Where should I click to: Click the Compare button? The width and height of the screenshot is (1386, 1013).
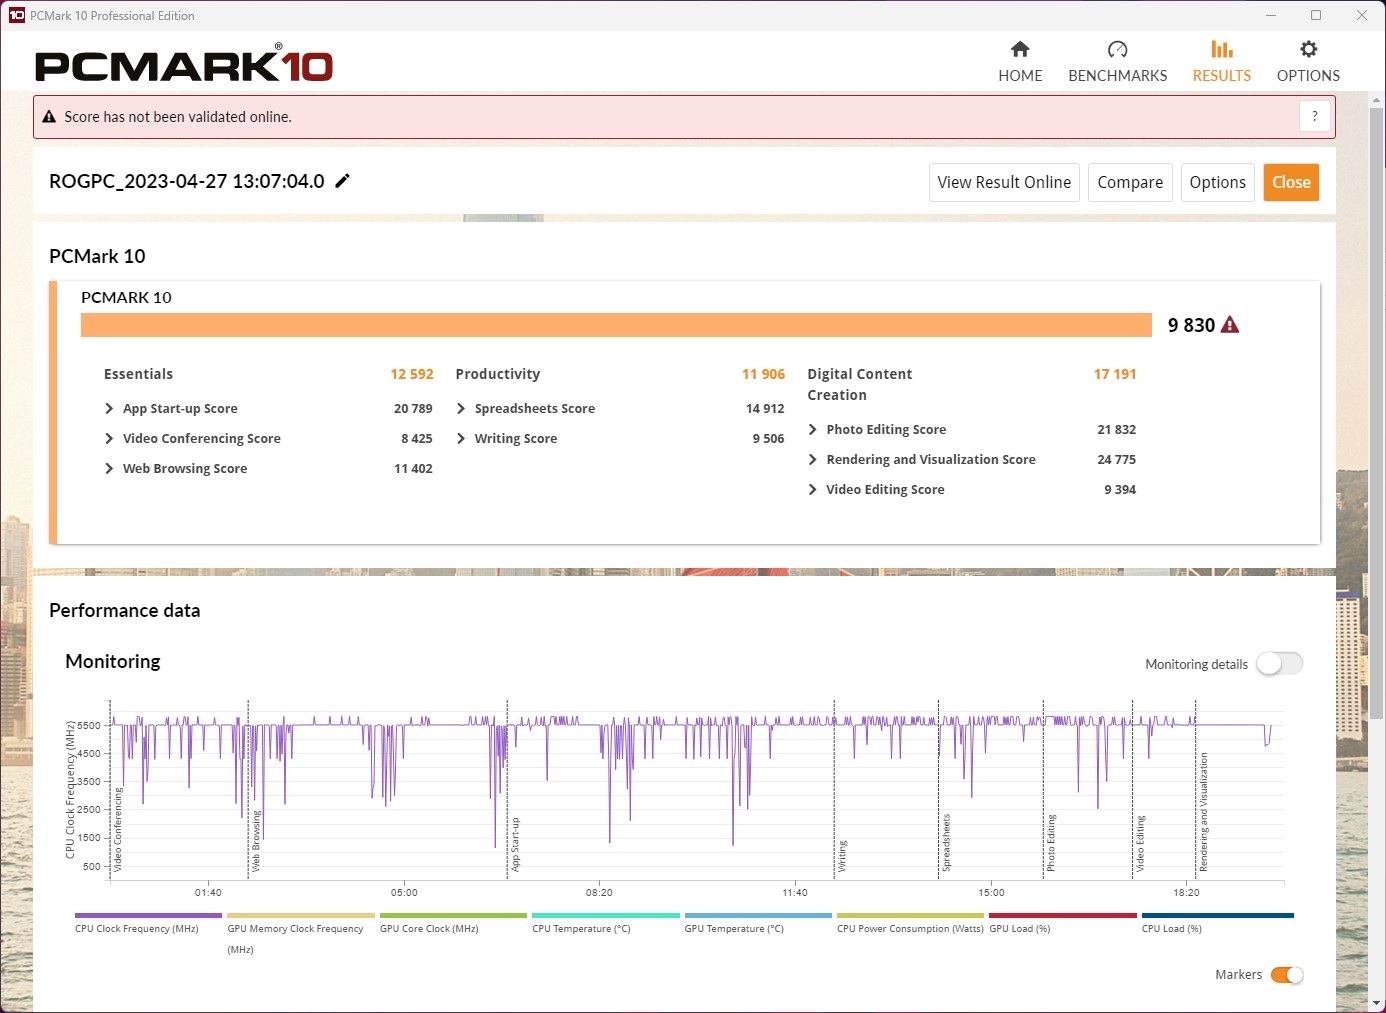click(x=1129, y=182)
